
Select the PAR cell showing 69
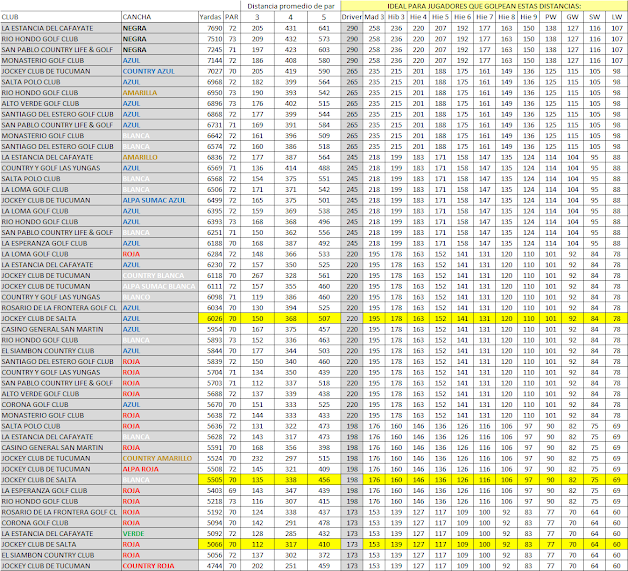pos(232,491)
